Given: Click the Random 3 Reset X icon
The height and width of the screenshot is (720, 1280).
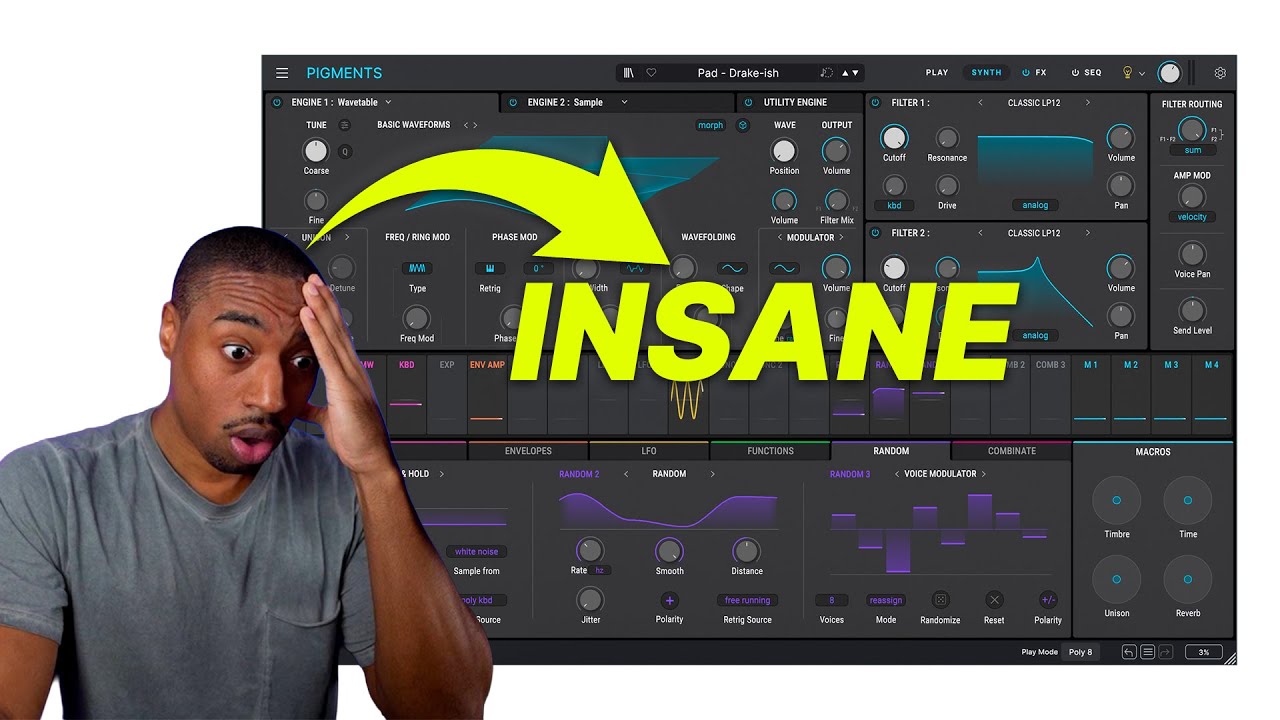Looking at the screenshot, I should [994, 600].
